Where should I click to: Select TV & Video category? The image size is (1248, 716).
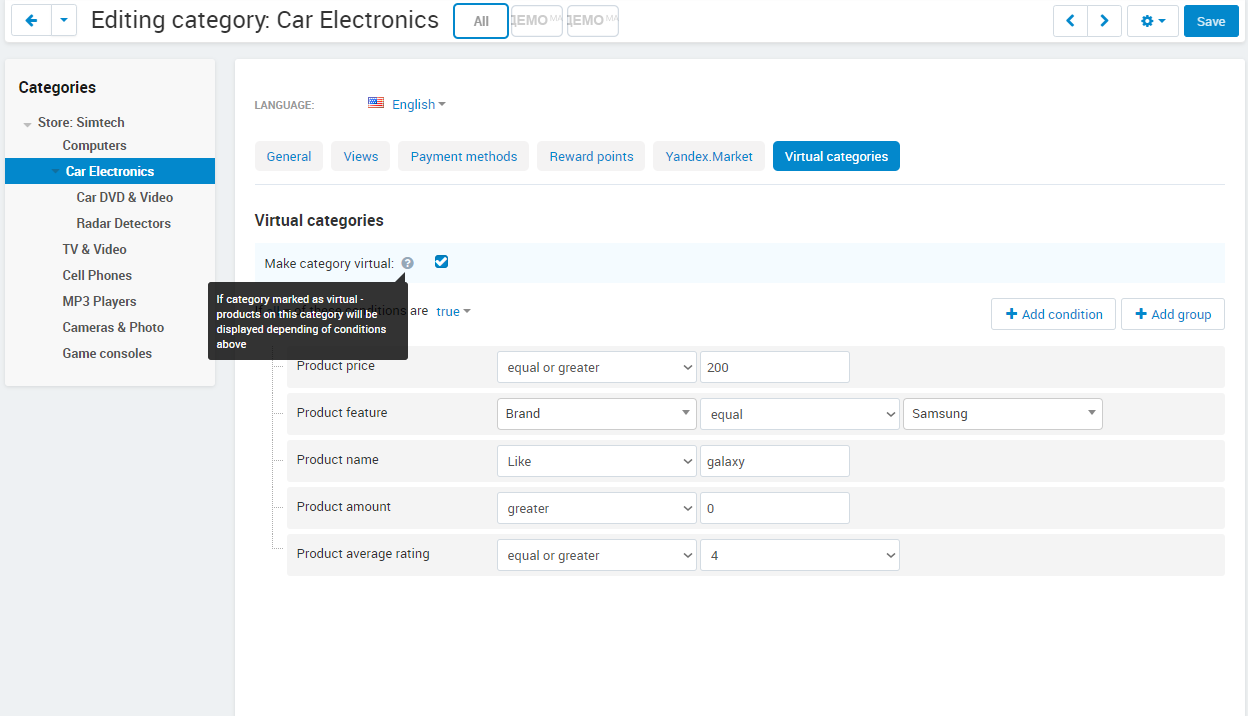coord(95,249)
